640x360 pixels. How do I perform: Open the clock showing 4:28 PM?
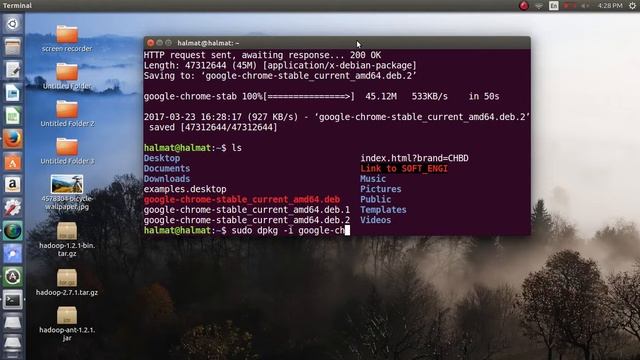610,6
